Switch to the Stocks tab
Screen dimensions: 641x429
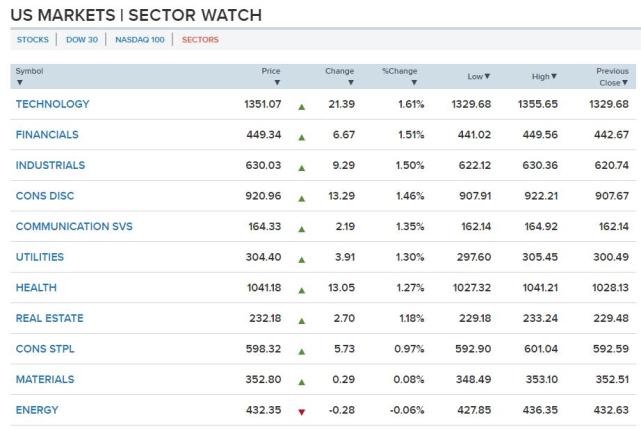pyautogui.click(x=32, y=40)
